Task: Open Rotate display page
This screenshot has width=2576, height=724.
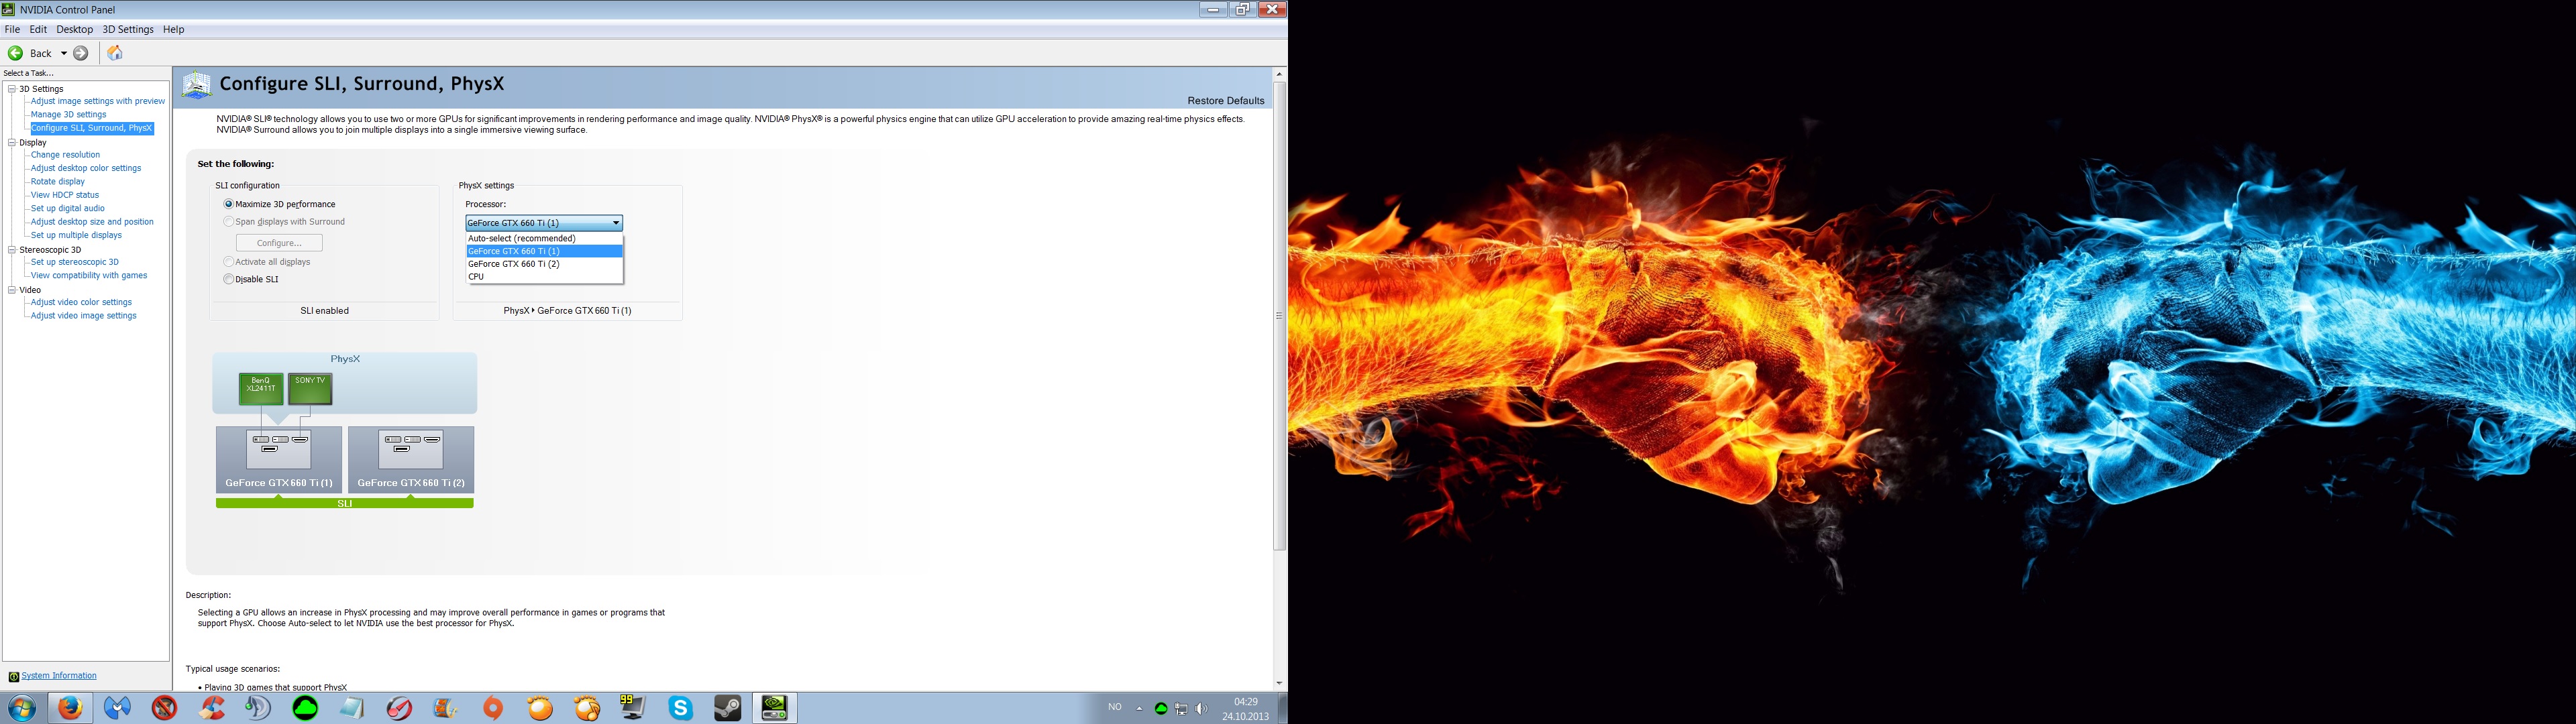Action: pos(58,182)
